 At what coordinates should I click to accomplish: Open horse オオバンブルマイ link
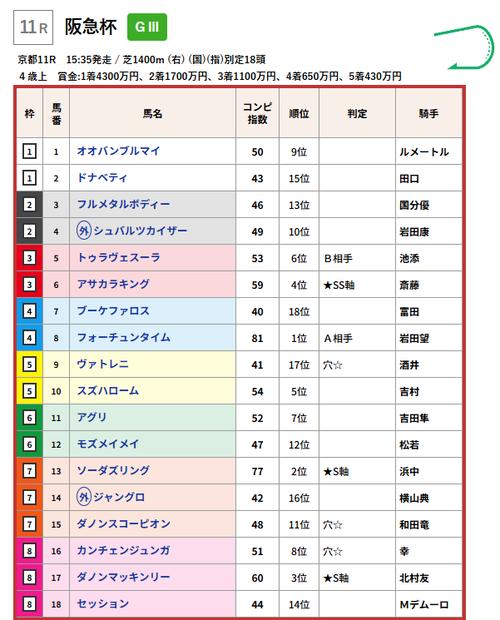[x=119, y=151]
